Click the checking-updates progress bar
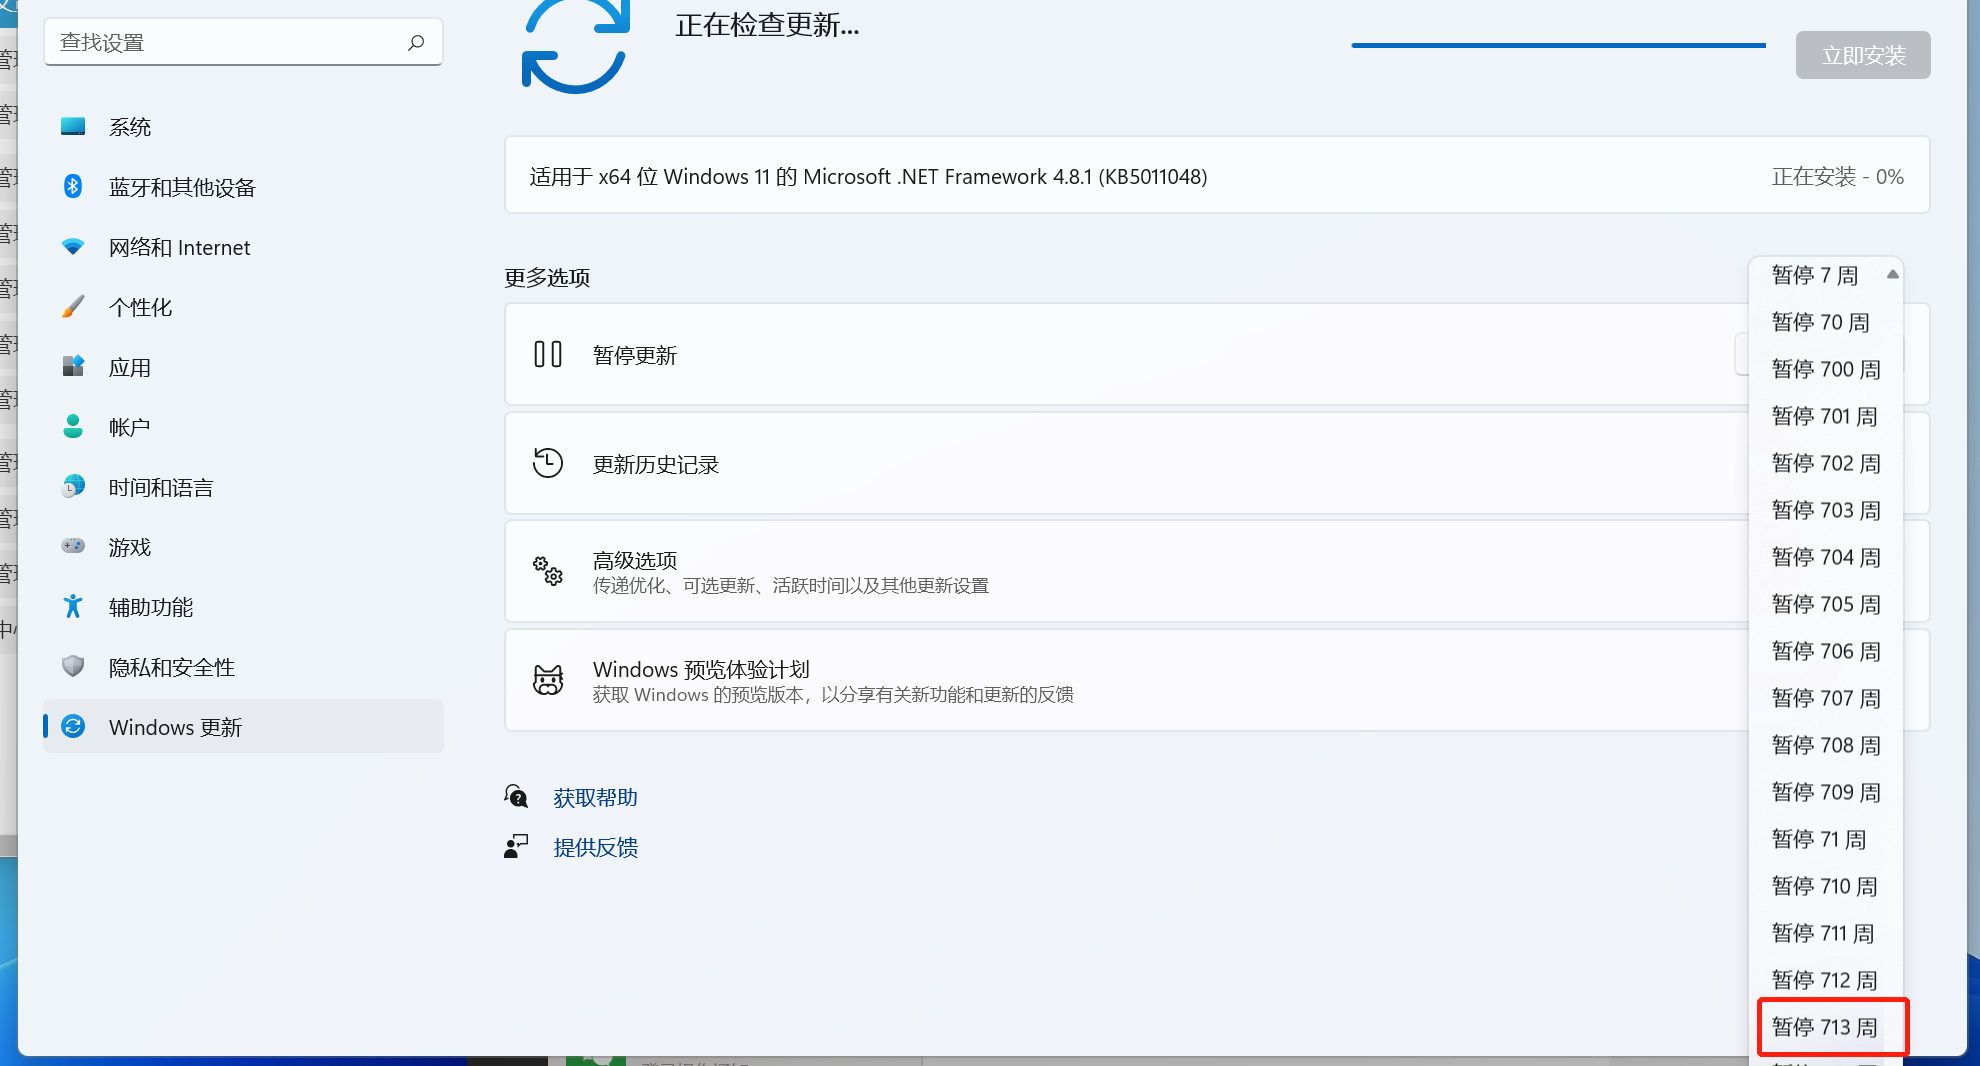This screenshot has height=1066, width=1980. (1557, 44)
